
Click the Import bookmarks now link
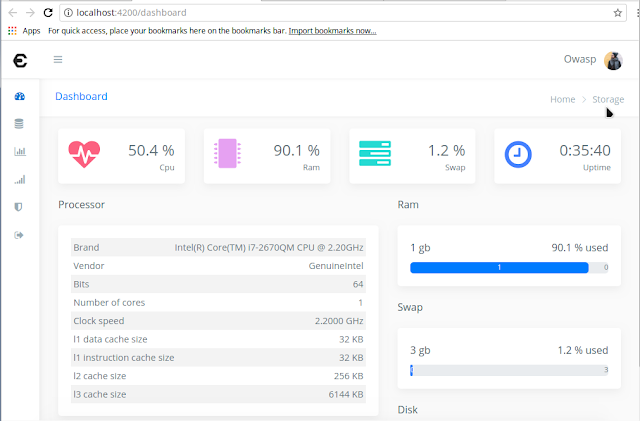pyautogui.click(x=332, y=31)
